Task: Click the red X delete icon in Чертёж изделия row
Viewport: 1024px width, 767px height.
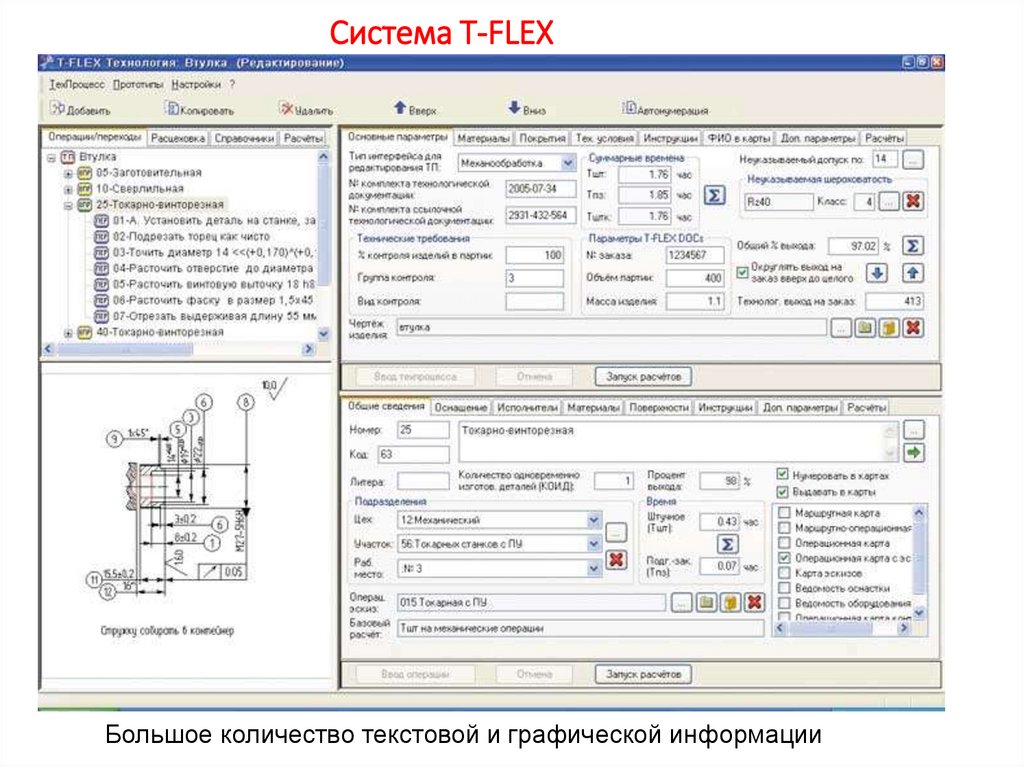Action: pos(914,327)
